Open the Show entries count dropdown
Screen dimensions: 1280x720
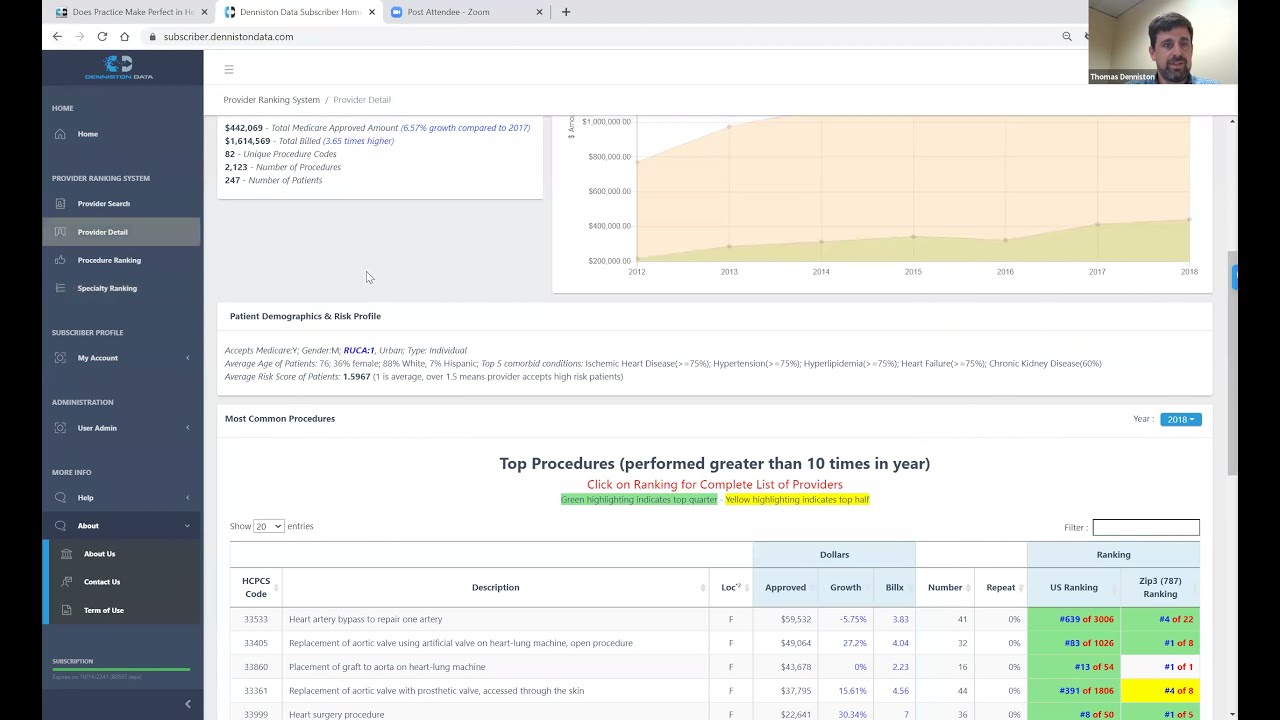point(268,526)
